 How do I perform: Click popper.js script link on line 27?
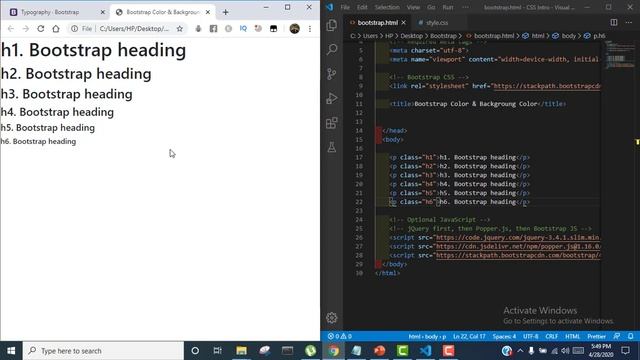click(518, 247)
